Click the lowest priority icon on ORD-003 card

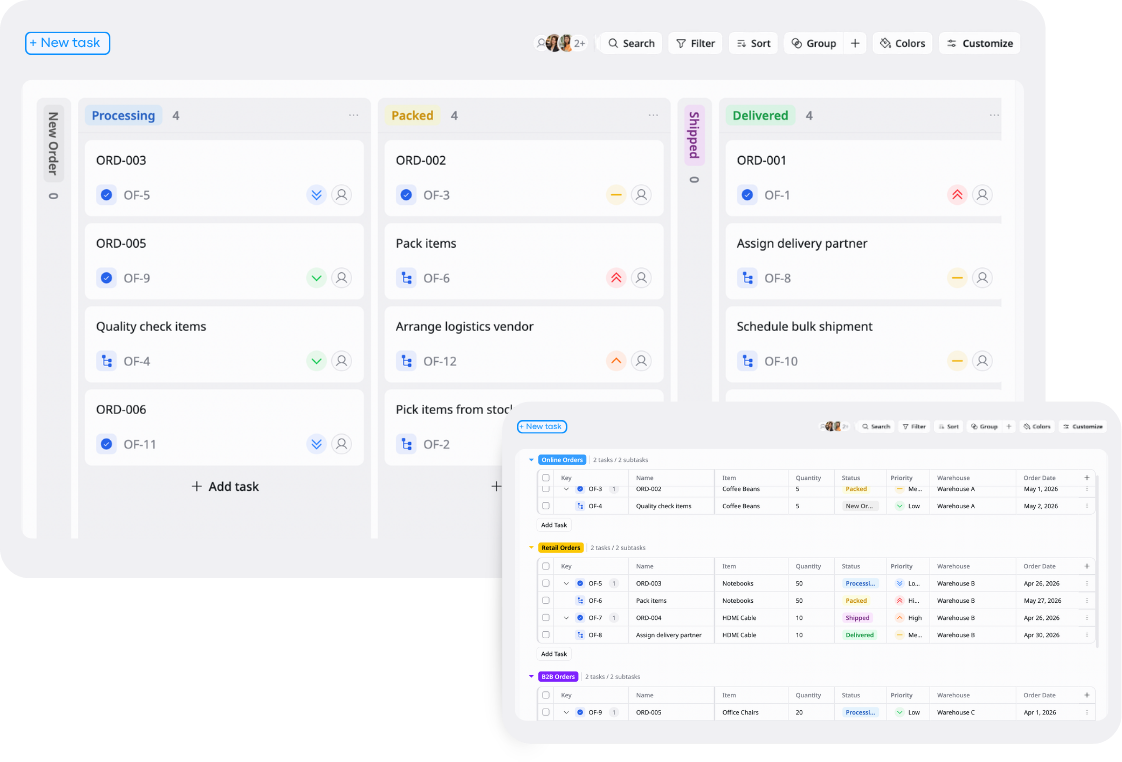point(316,195)
